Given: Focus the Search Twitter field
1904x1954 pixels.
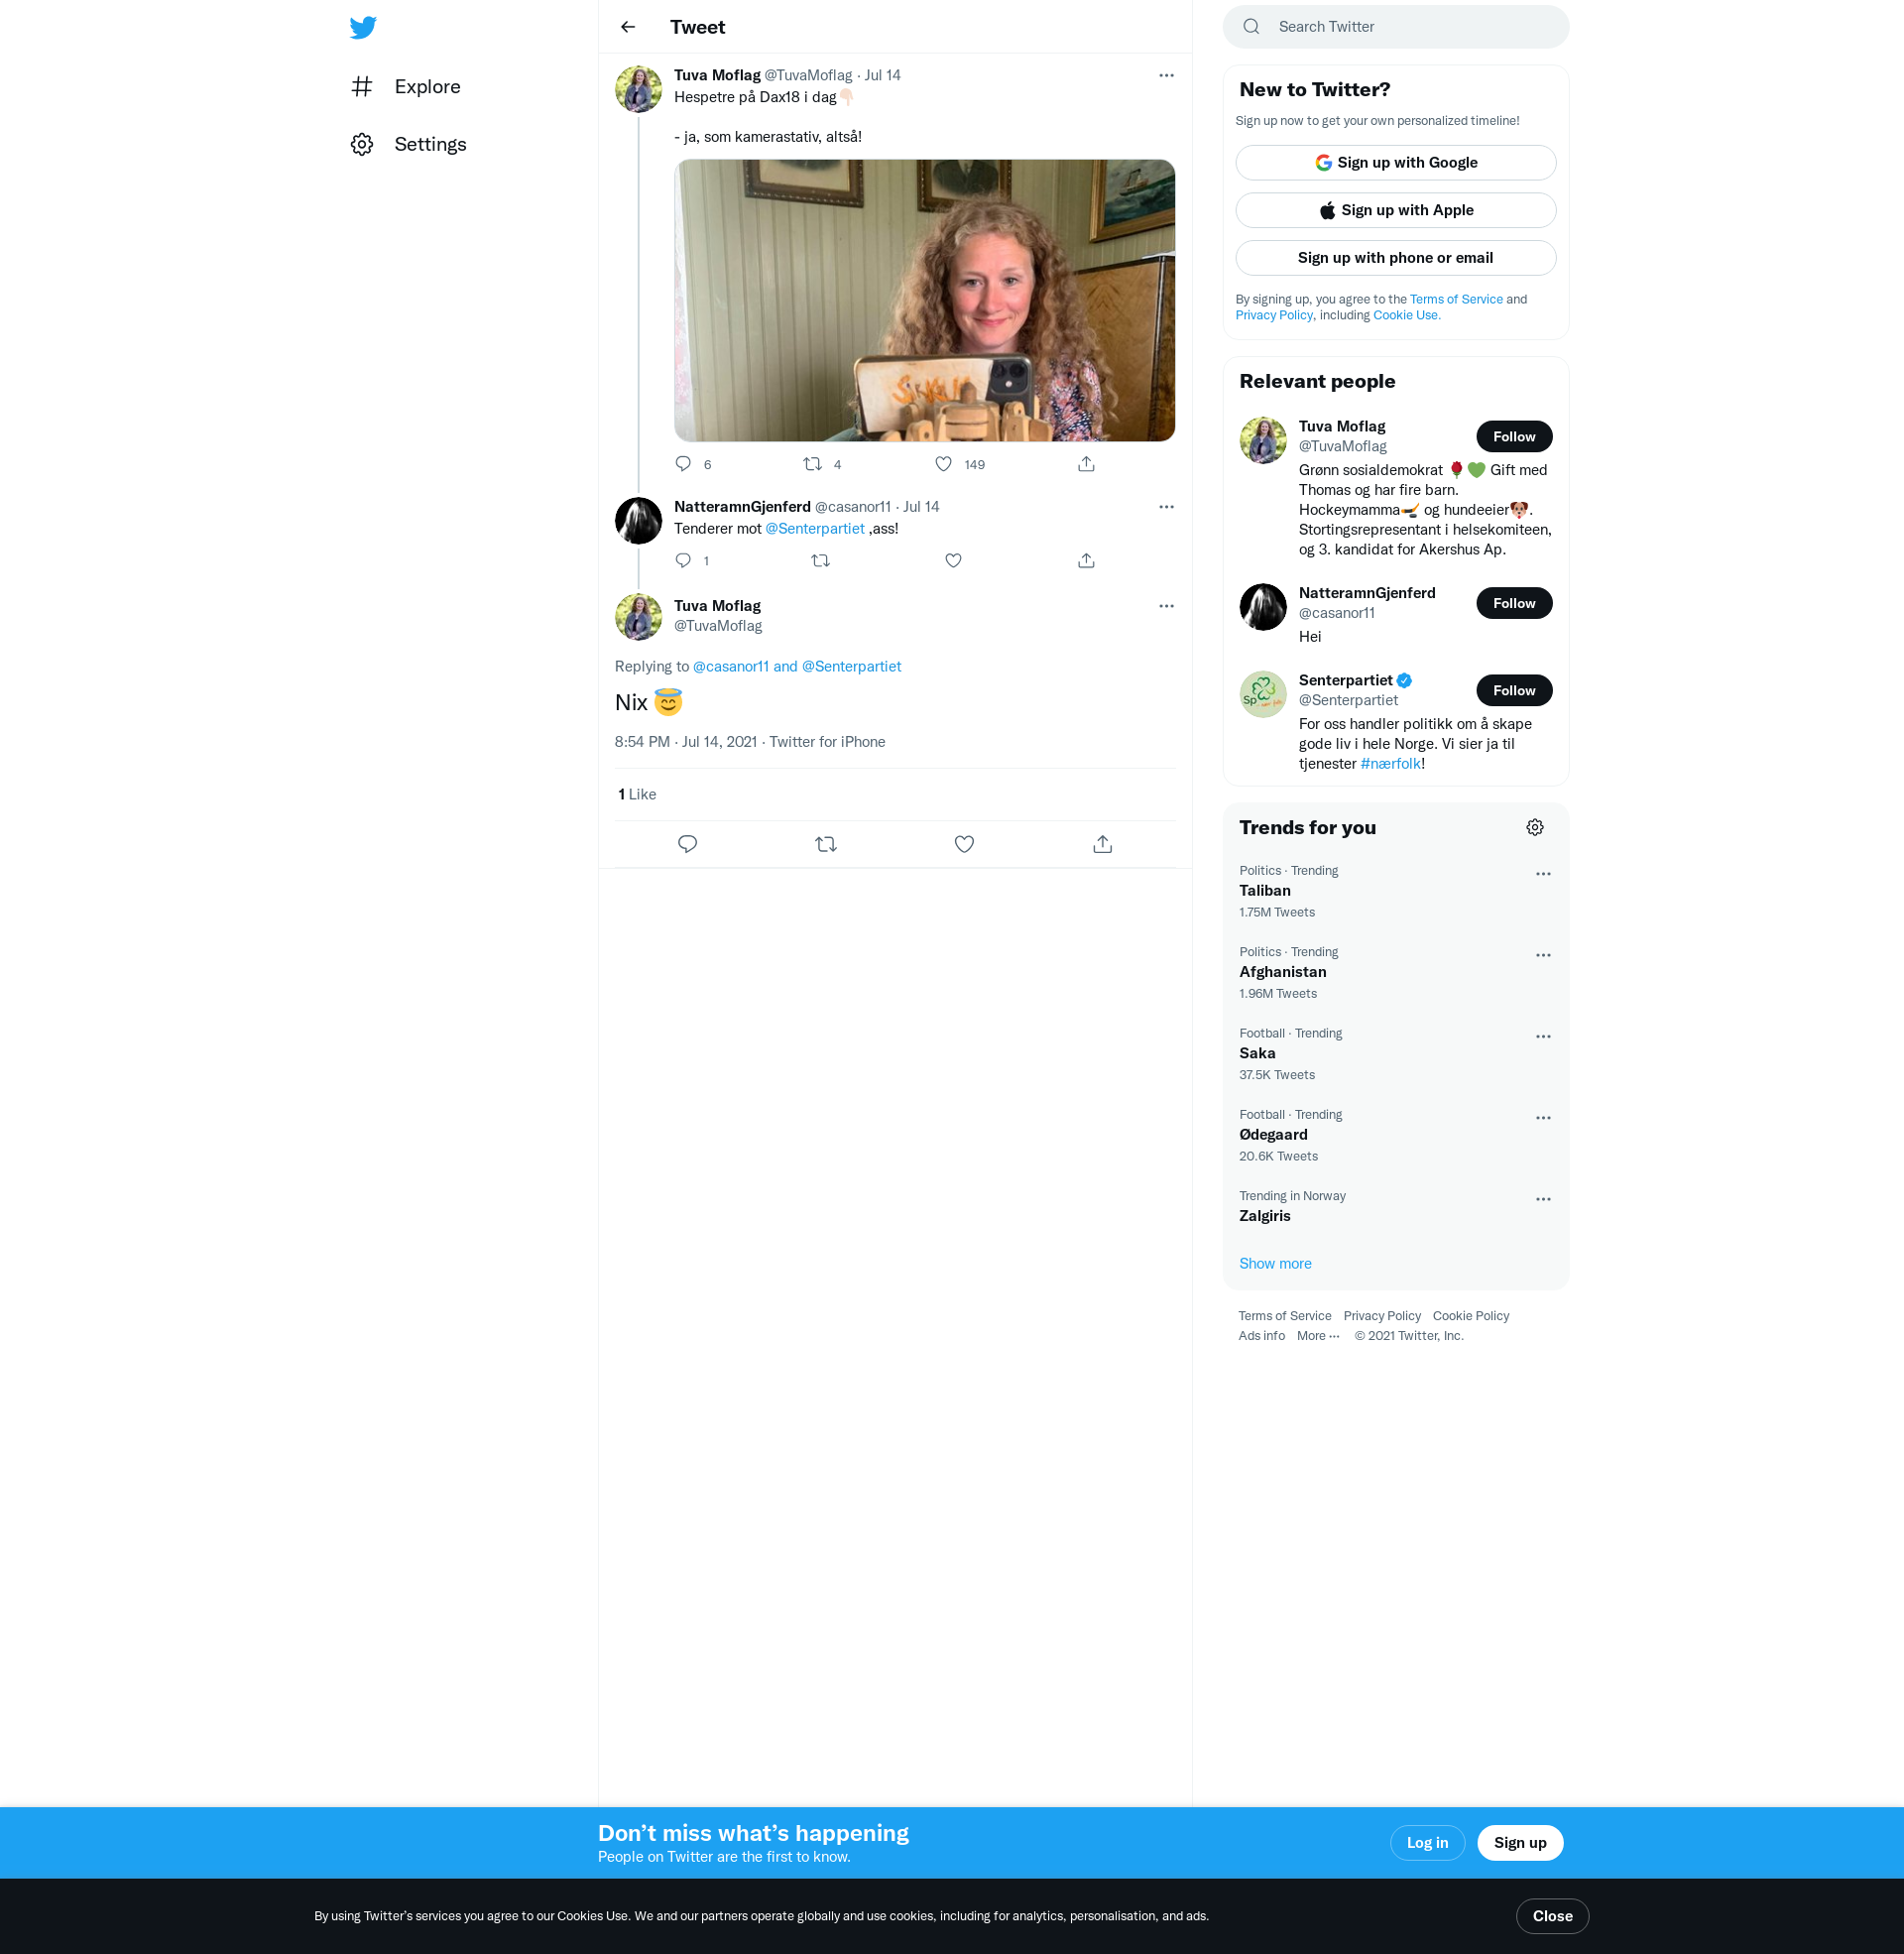Looking at the screenshot, I should (1396, 27).
